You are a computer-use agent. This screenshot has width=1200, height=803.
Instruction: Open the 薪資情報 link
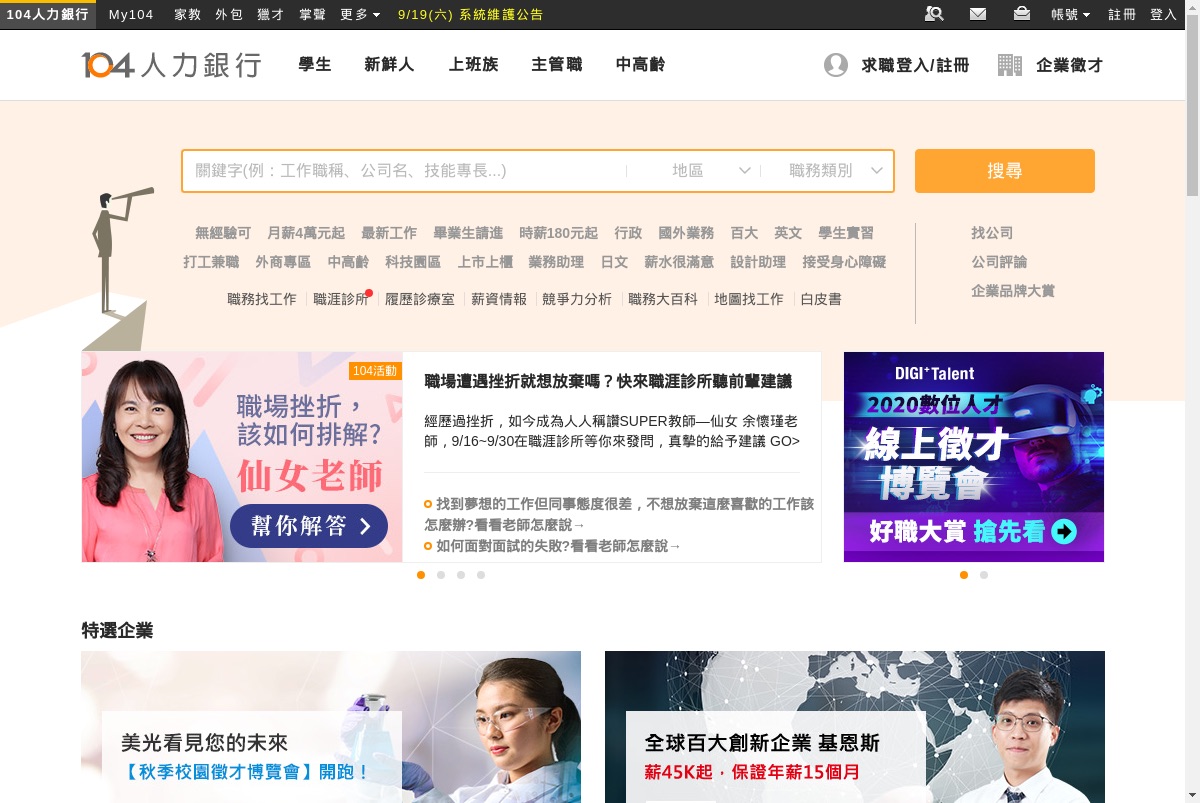(499, 299)
